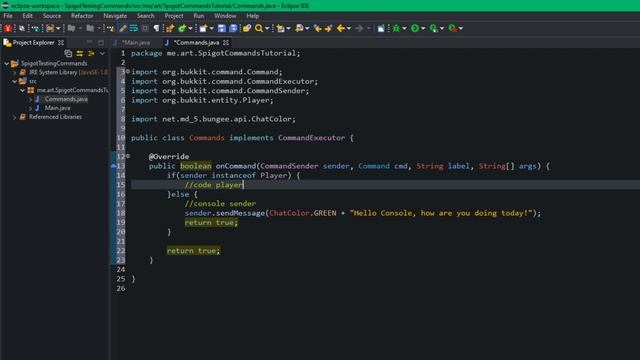Open the Run menu
Screen dimensions: 640x360
click(x=199, y=16)
